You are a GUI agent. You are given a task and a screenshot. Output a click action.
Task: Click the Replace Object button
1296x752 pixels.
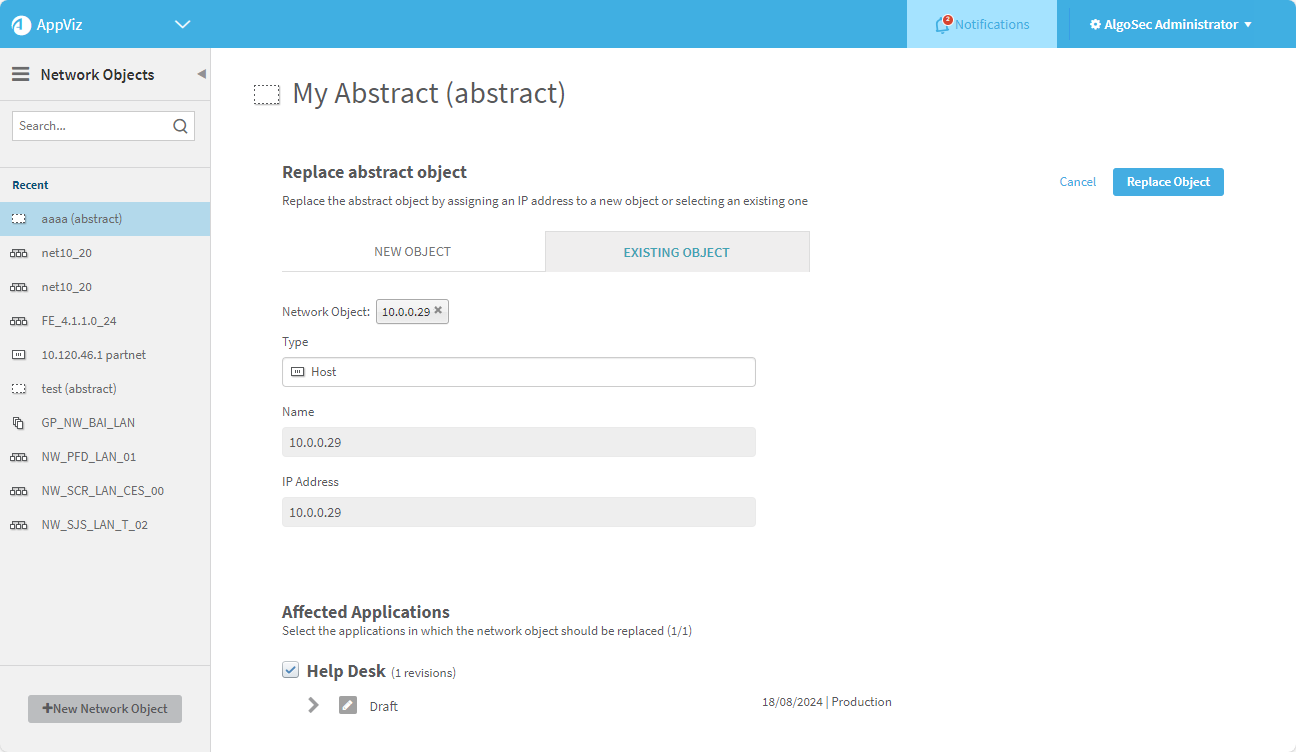pyautogui.click(x=1167, y=182)
